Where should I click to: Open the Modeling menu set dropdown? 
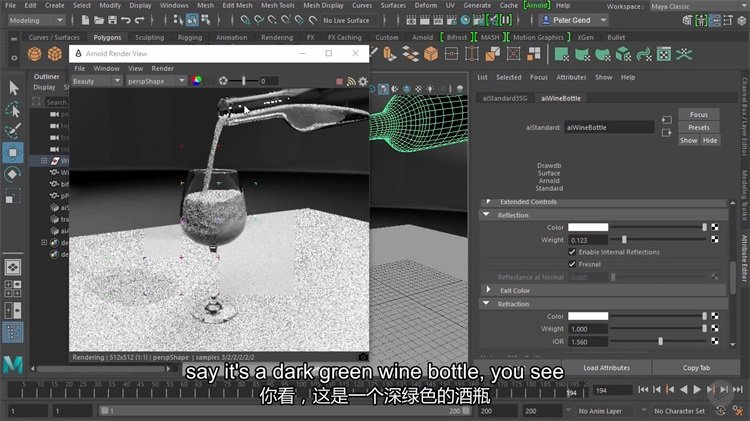(x=36, y=20)
